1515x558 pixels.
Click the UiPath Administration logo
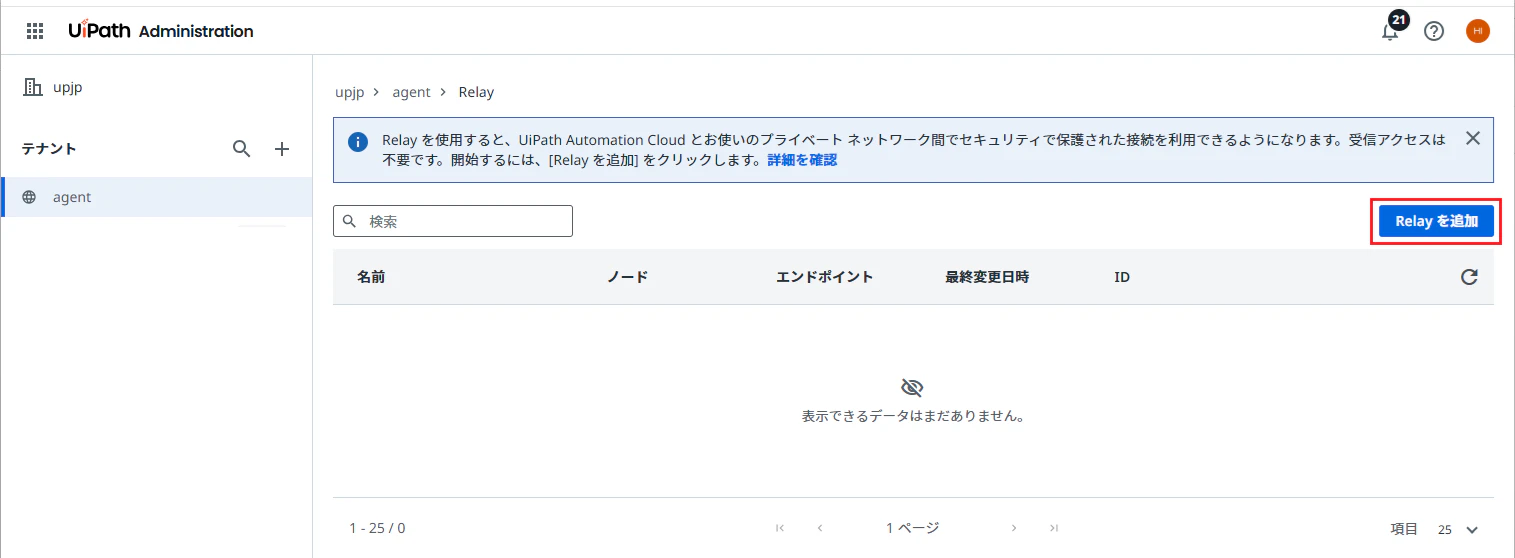click(161, 31)
